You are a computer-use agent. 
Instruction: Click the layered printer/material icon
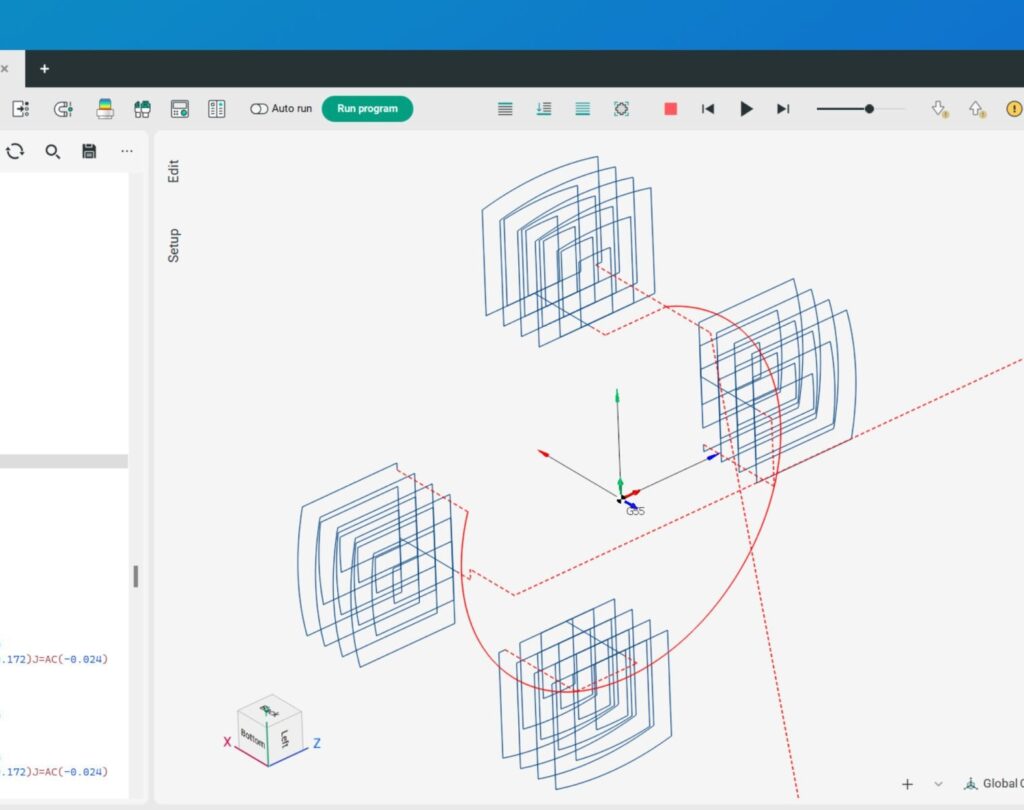104,109
